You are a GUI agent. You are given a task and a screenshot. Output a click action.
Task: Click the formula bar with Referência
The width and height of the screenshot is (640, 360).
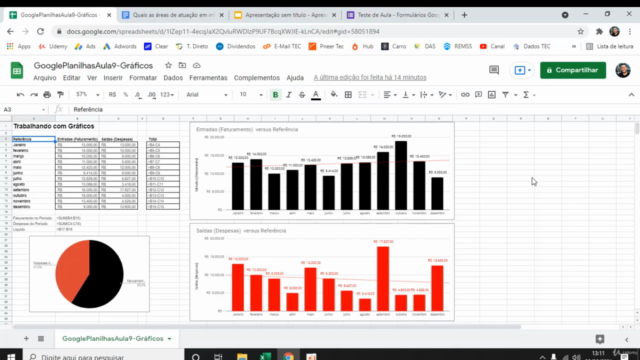tap(351, 109)
